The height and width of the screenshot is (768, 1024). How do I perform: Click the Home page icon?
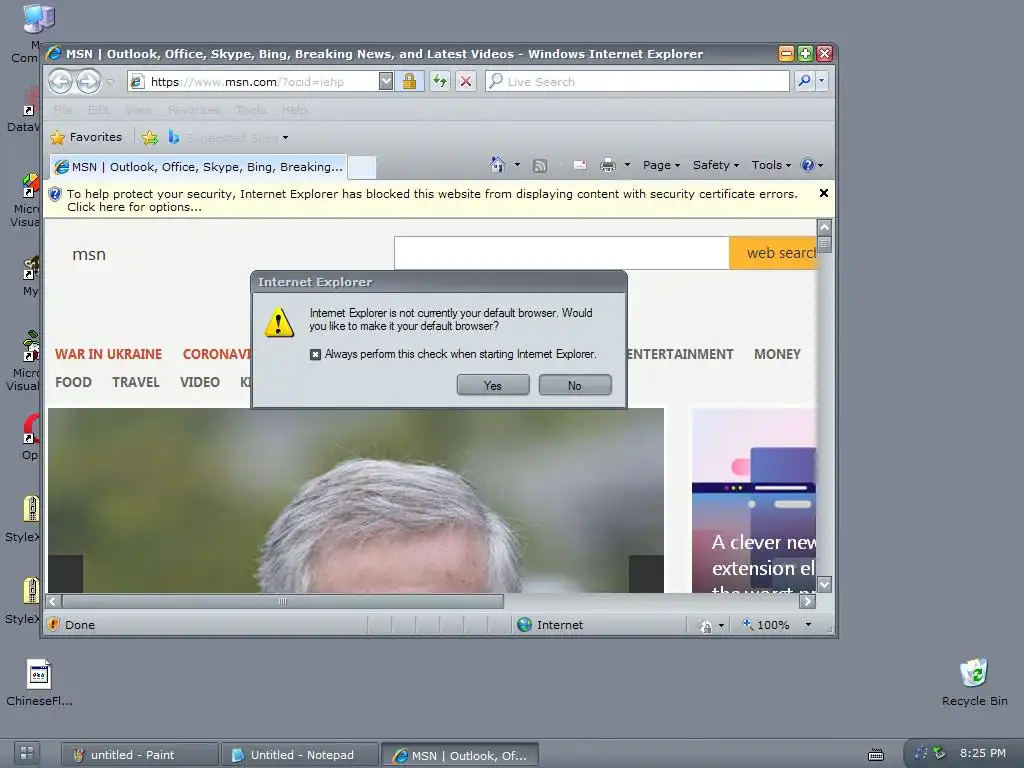click(x=498, y=165)
